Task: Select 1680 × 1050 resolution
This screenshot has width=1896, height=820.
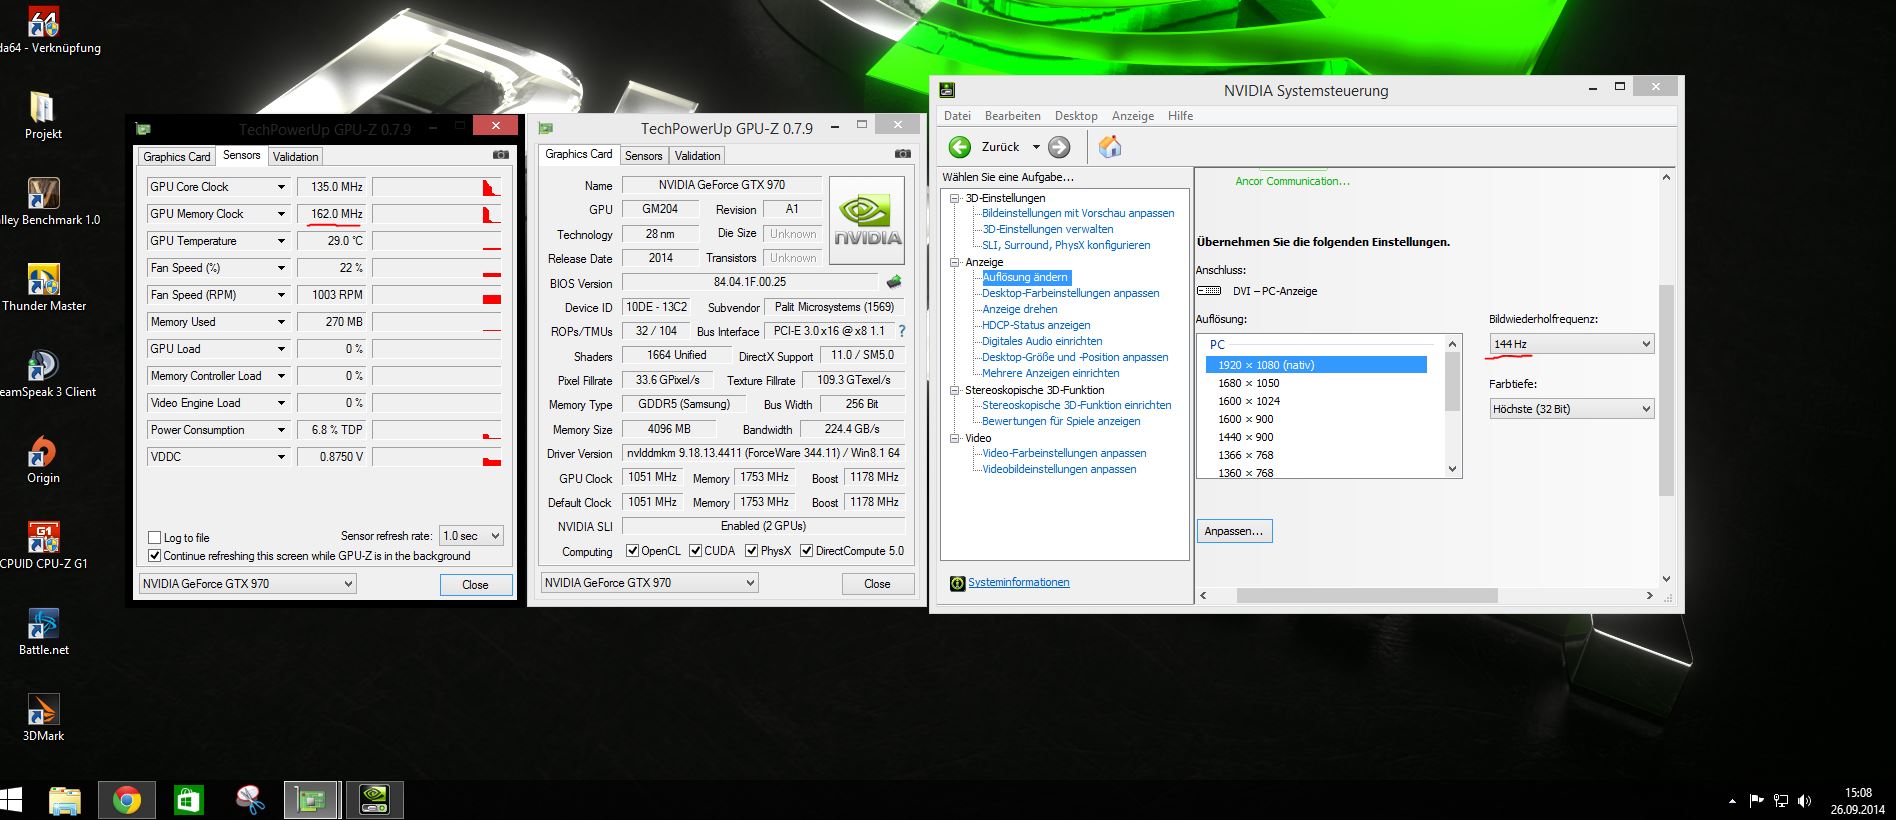Action: click(1248, 383)
